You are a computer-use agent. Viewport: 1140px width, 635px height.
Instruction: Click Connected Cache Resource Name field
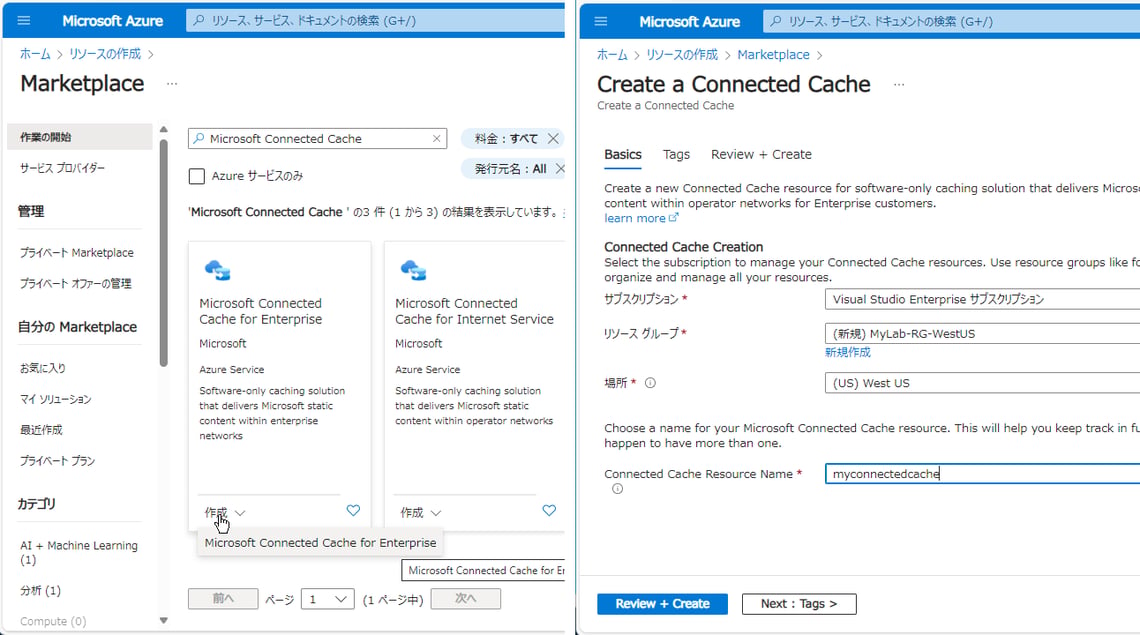point(982,474)
